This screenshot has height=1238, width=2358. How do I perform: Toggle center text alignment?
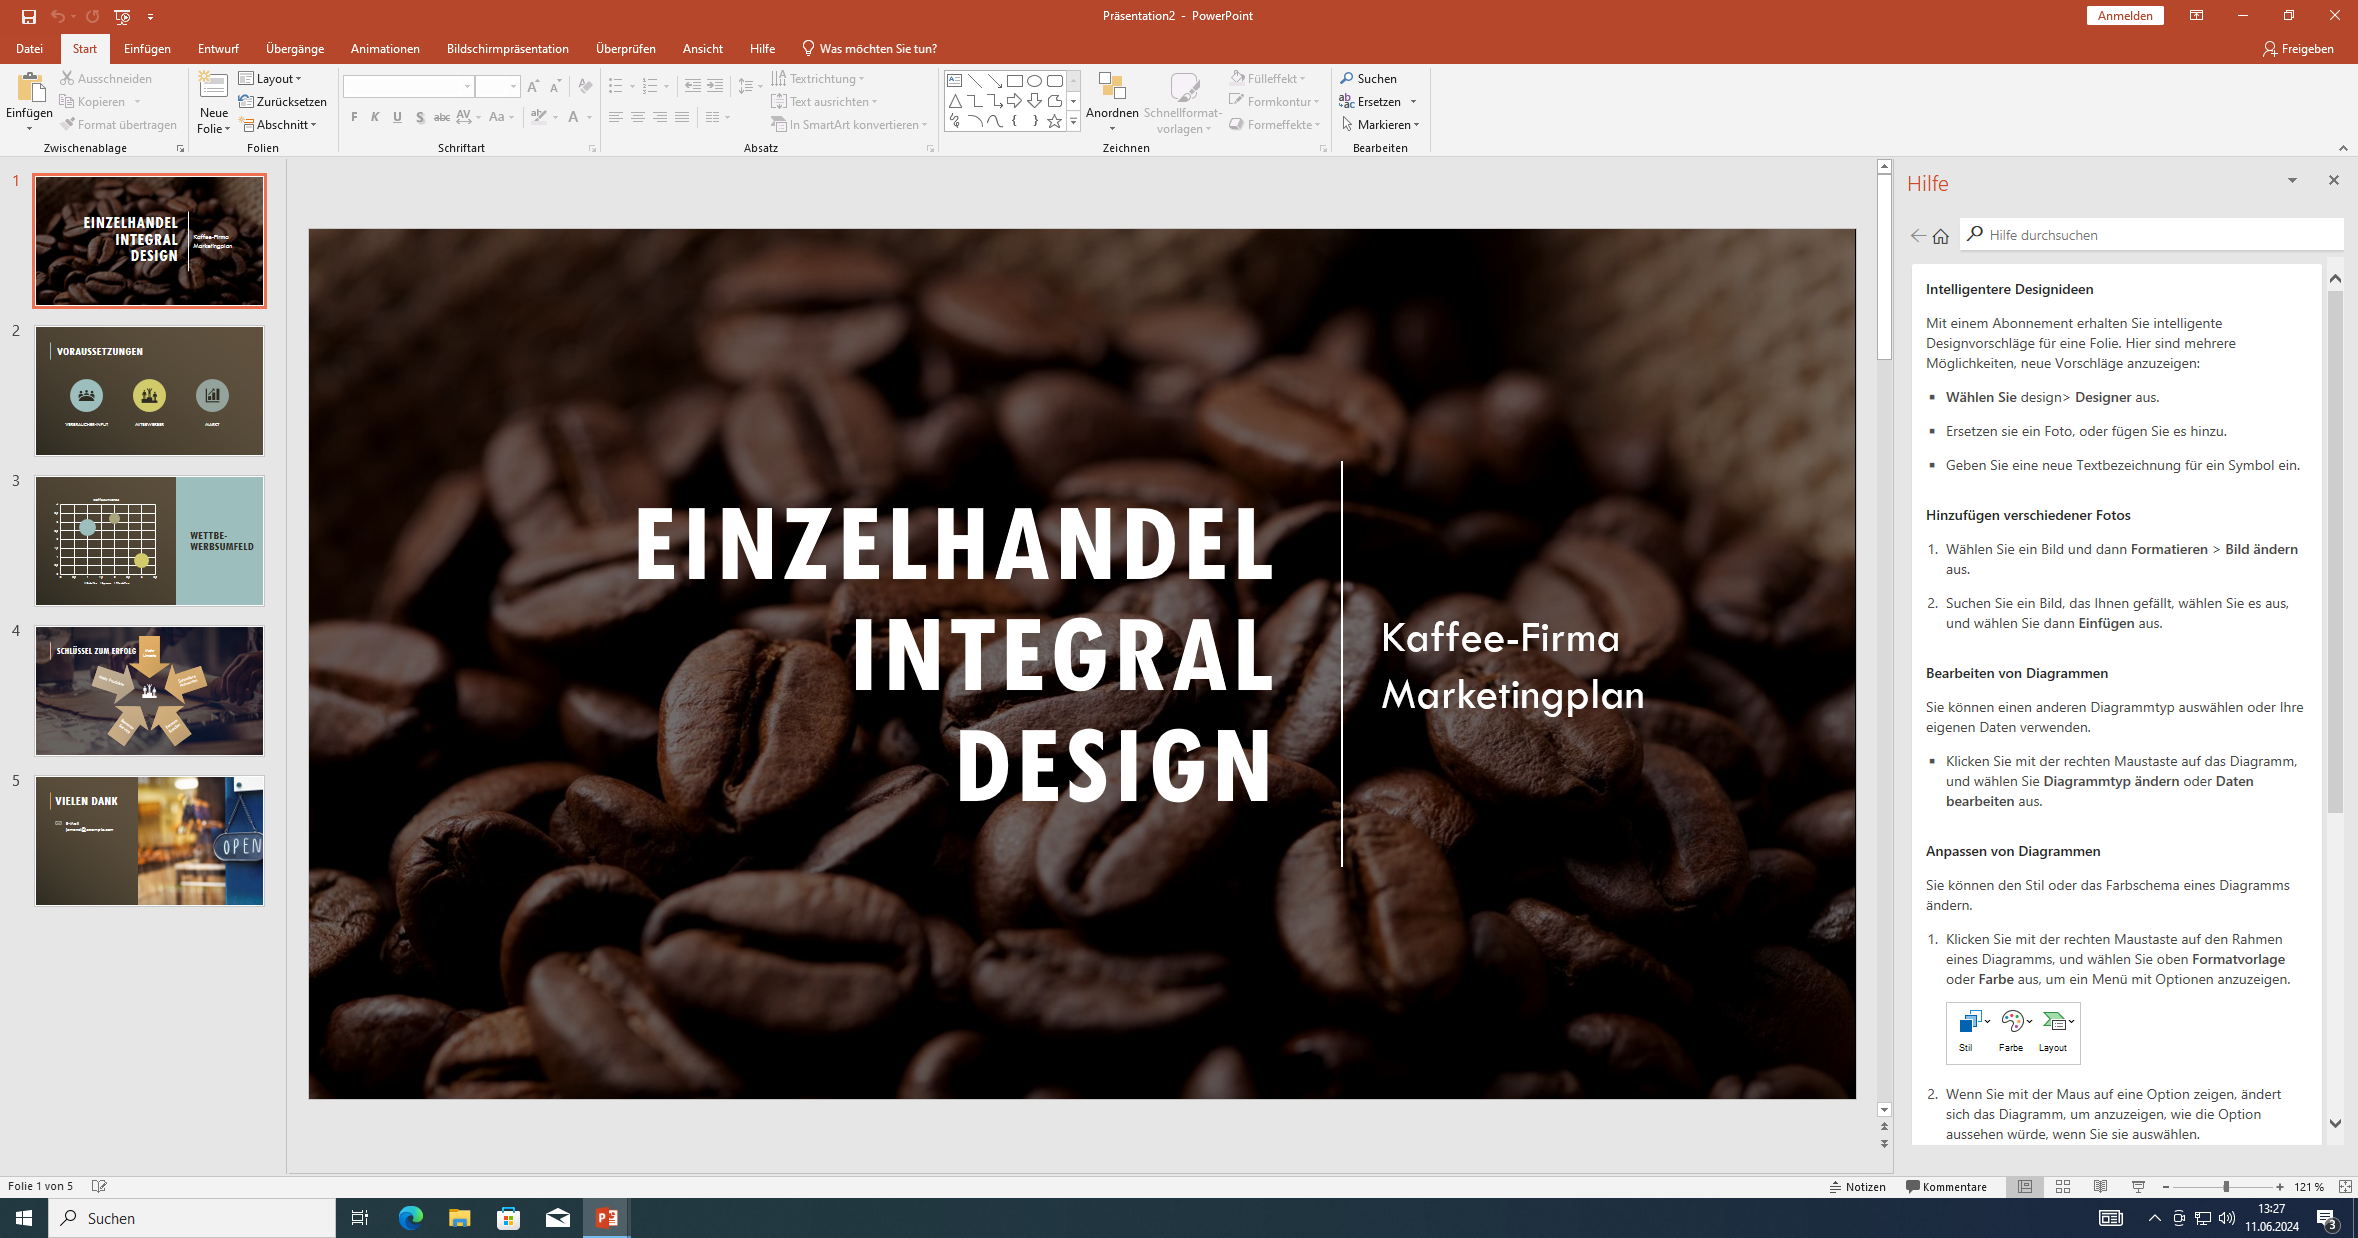(638, 117)
